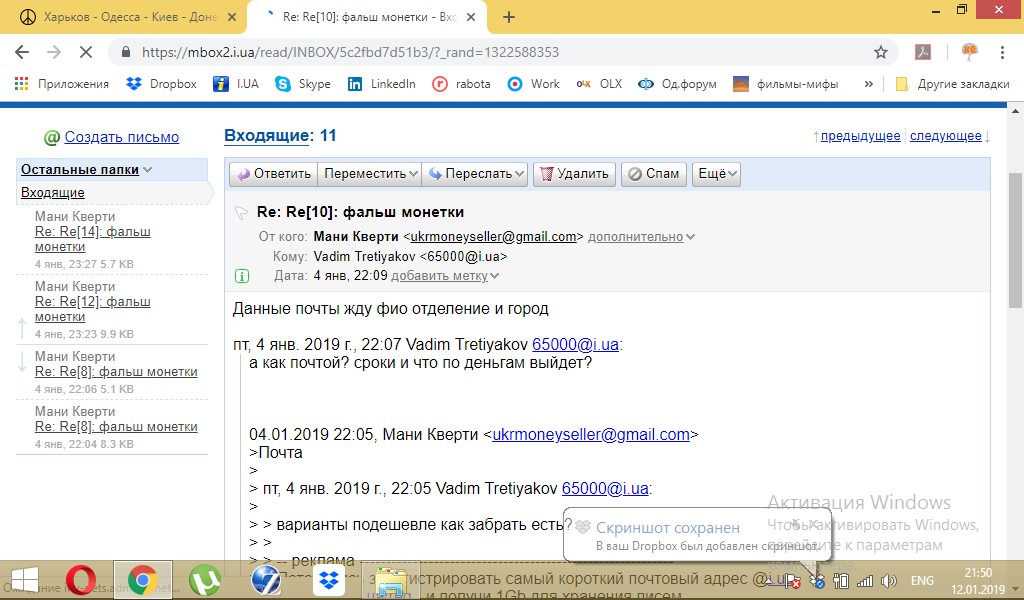Viewport: 1024px width, 600px height.
Task: Mark message as Спам
Action: [654, 174]
